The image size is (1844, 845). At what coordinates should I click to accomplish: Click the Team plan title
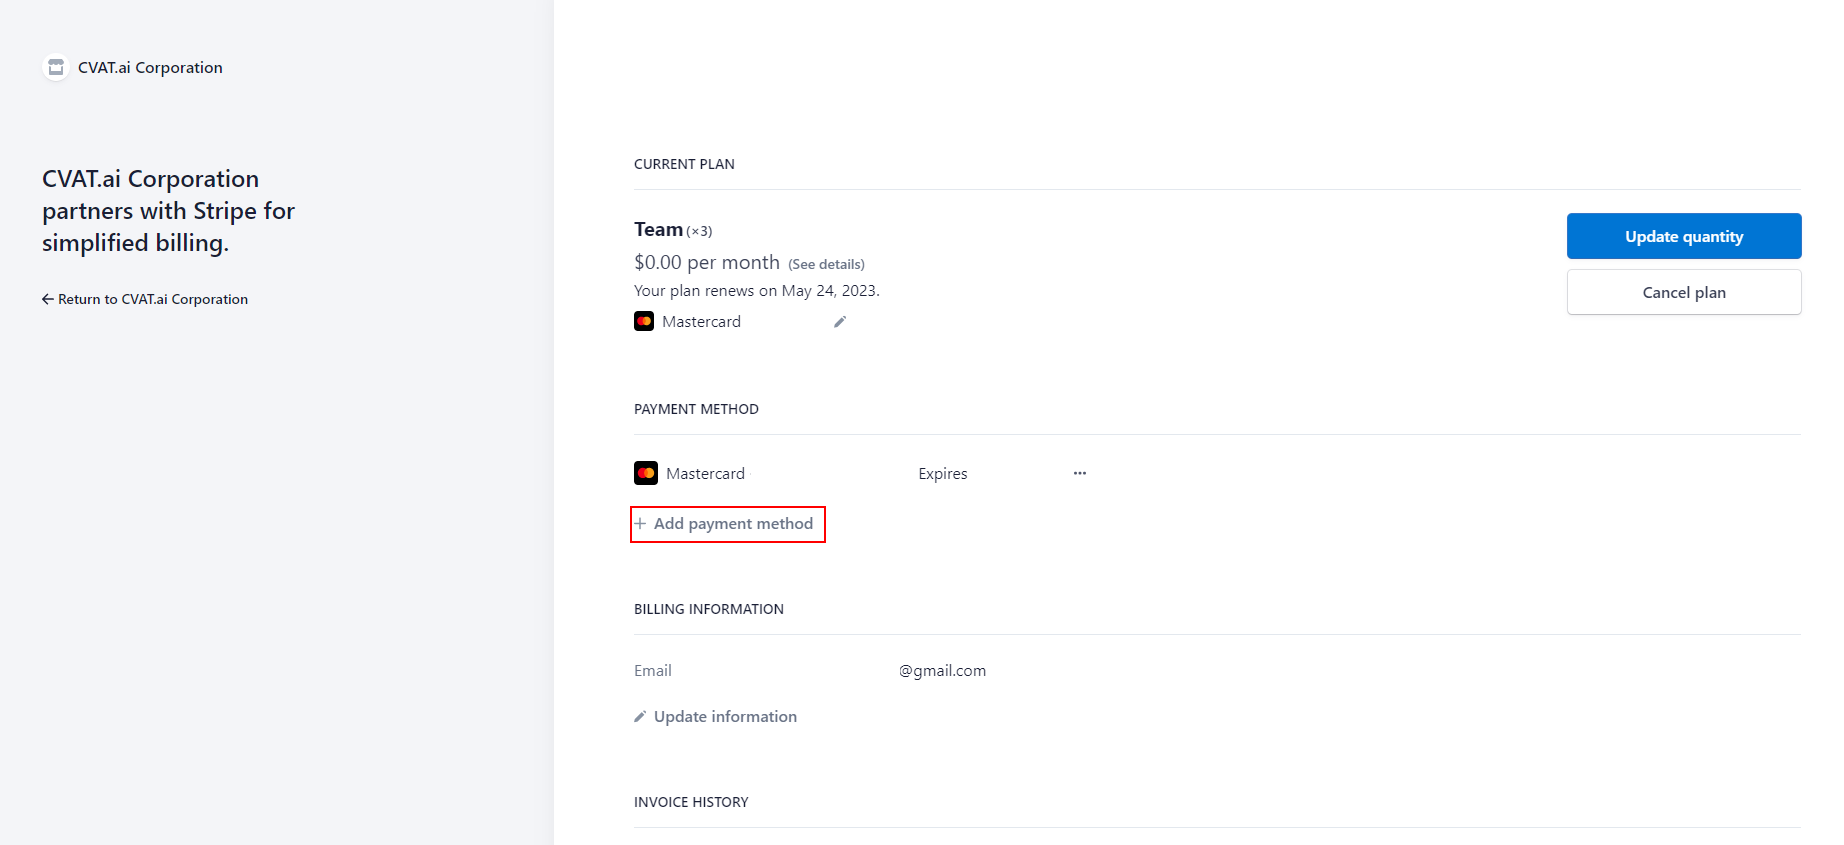click(x=658, y=230)
